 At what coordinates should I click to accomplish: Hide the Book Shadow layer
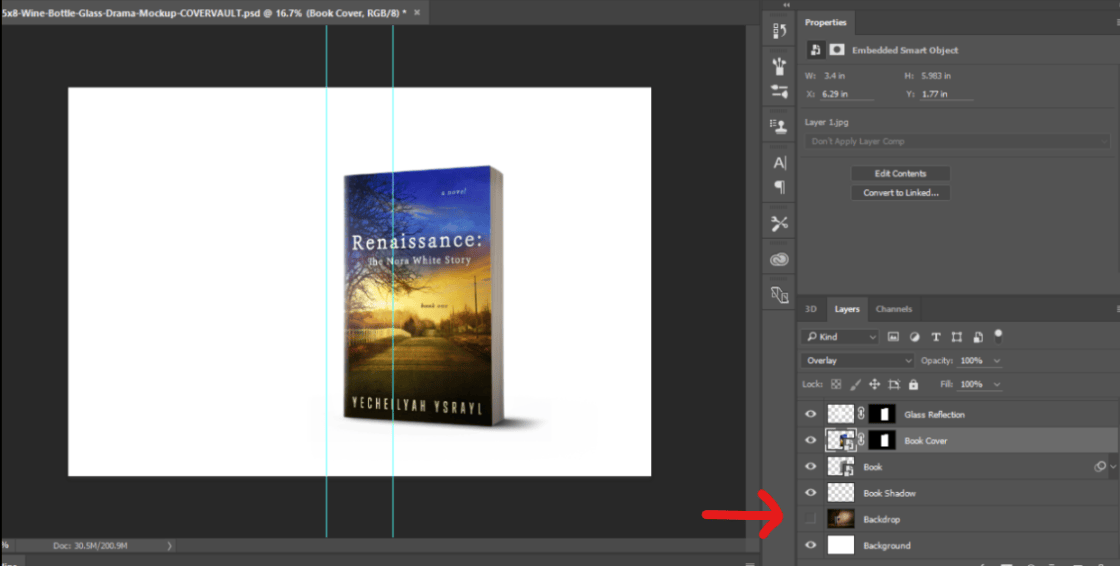tap(810, 493)
